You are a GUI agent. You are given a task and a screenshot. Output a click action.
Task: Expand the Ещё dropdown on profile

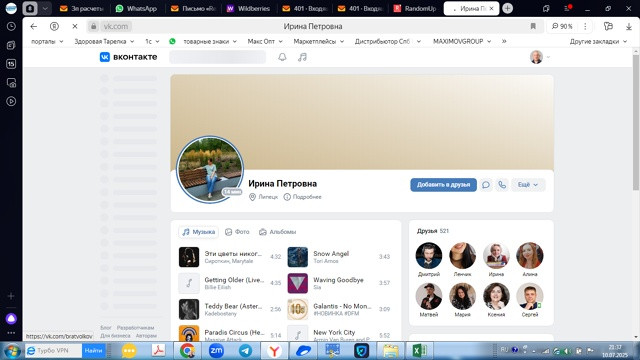pos(528,185)
